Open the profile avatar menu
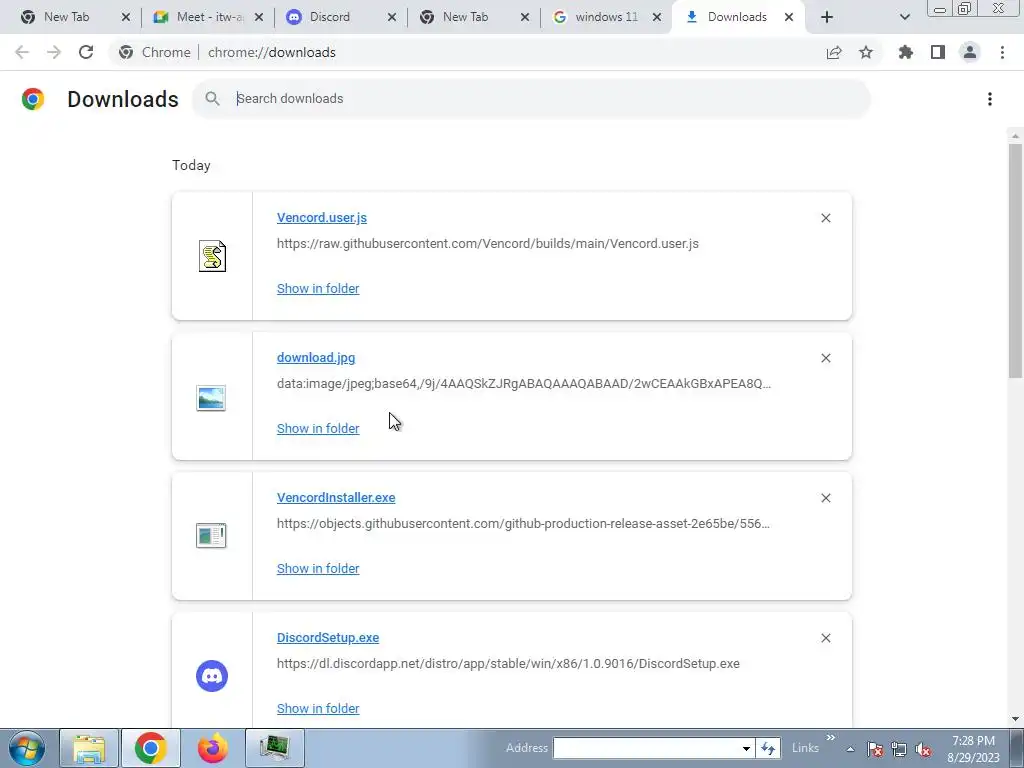This screenshot has height=768, width=1024. point(970,52)
